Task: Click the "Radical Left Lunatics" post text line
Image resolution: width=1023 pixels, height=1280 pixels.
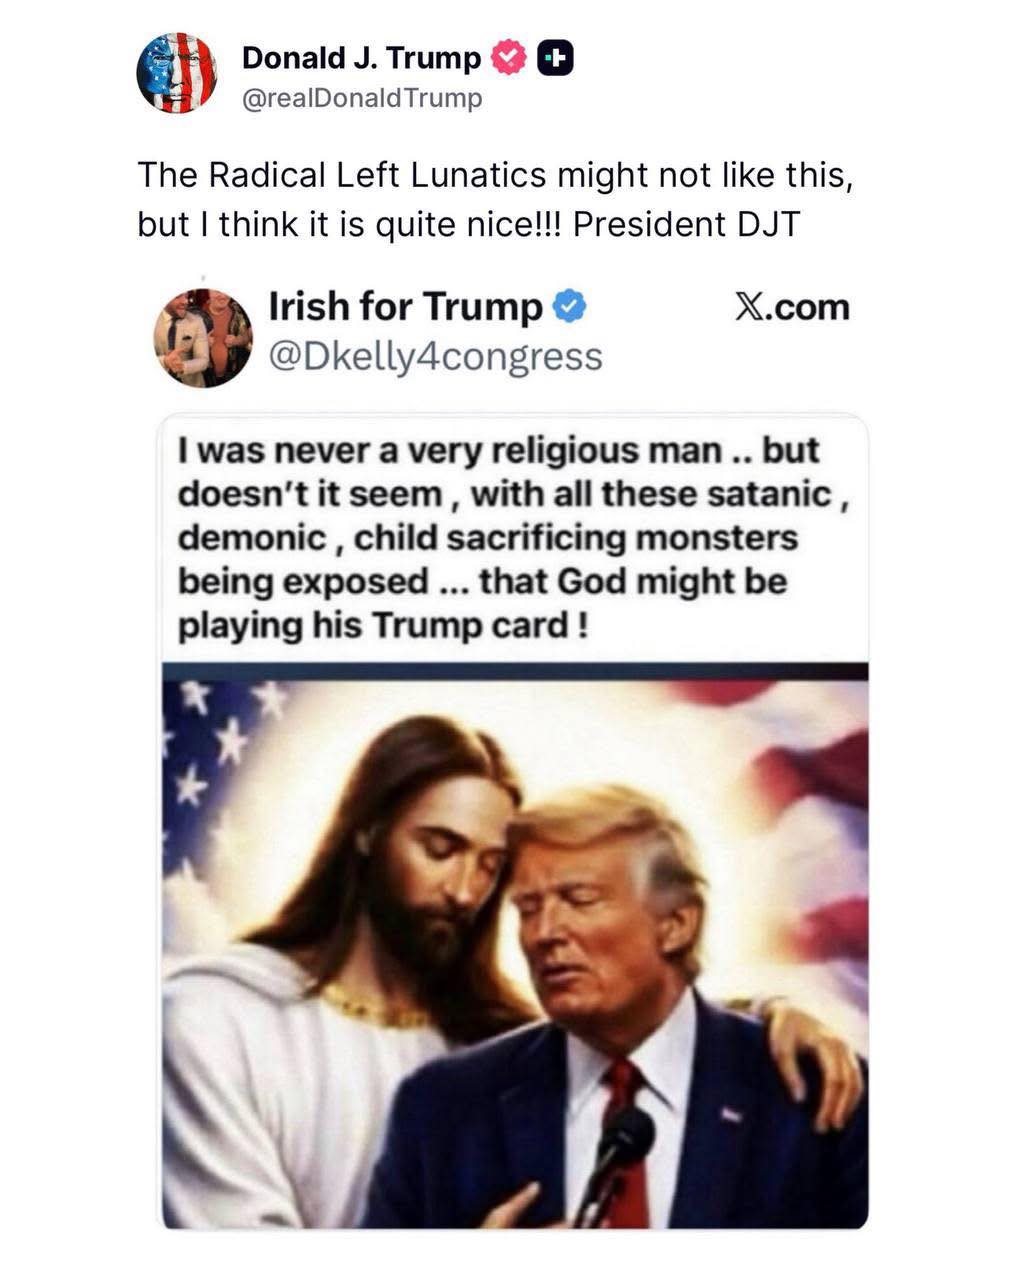Action: click(x=496, y=175)
